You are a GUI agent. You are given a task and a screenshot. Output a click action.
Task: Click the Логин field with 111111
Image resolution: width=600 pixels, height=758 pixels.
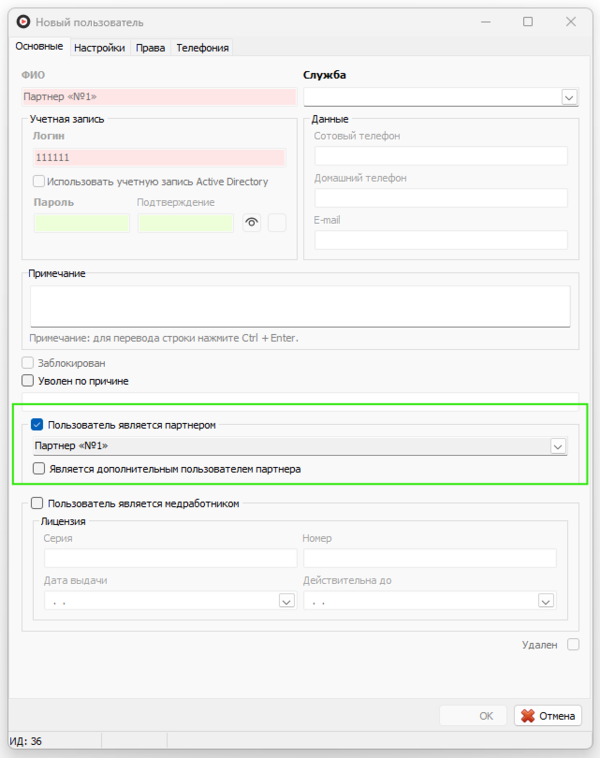[x=160, y=158]
